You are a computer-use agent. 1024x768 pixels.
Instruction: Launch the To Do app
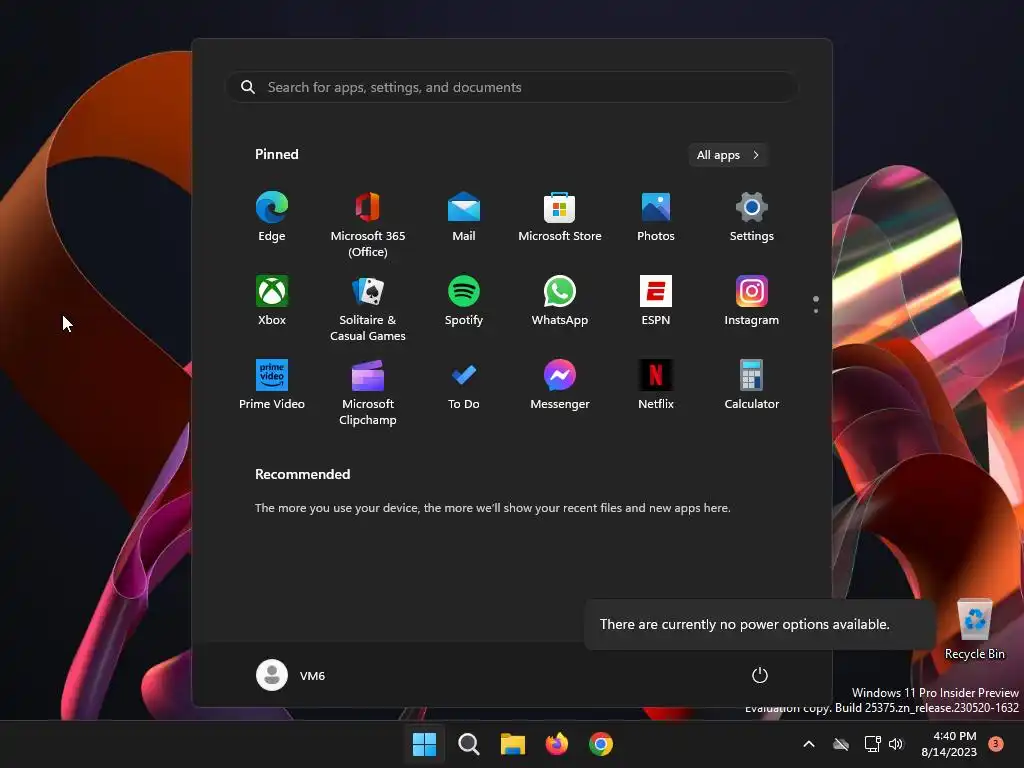tap(464, 385)
